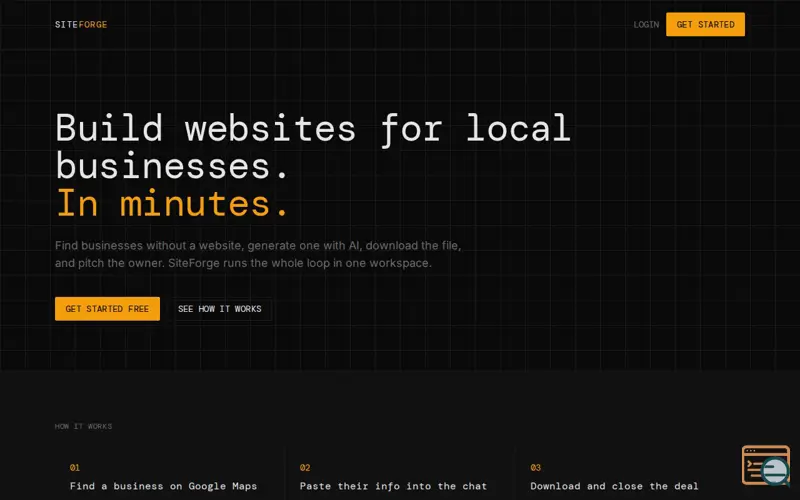Click the header Get Started button
This screenshot has height=500, width=800.
[x=705, y=24]
